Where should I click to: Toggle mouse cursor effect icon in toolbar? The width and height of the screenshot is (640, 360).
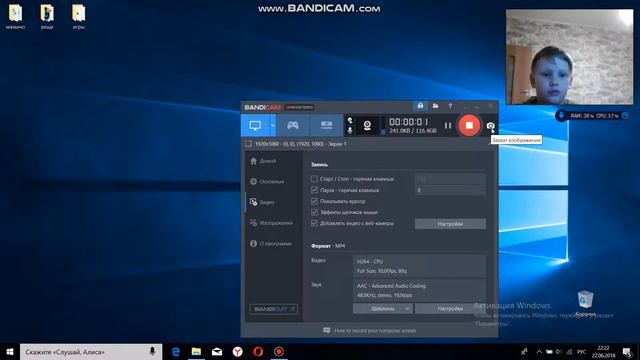[350, 120]
